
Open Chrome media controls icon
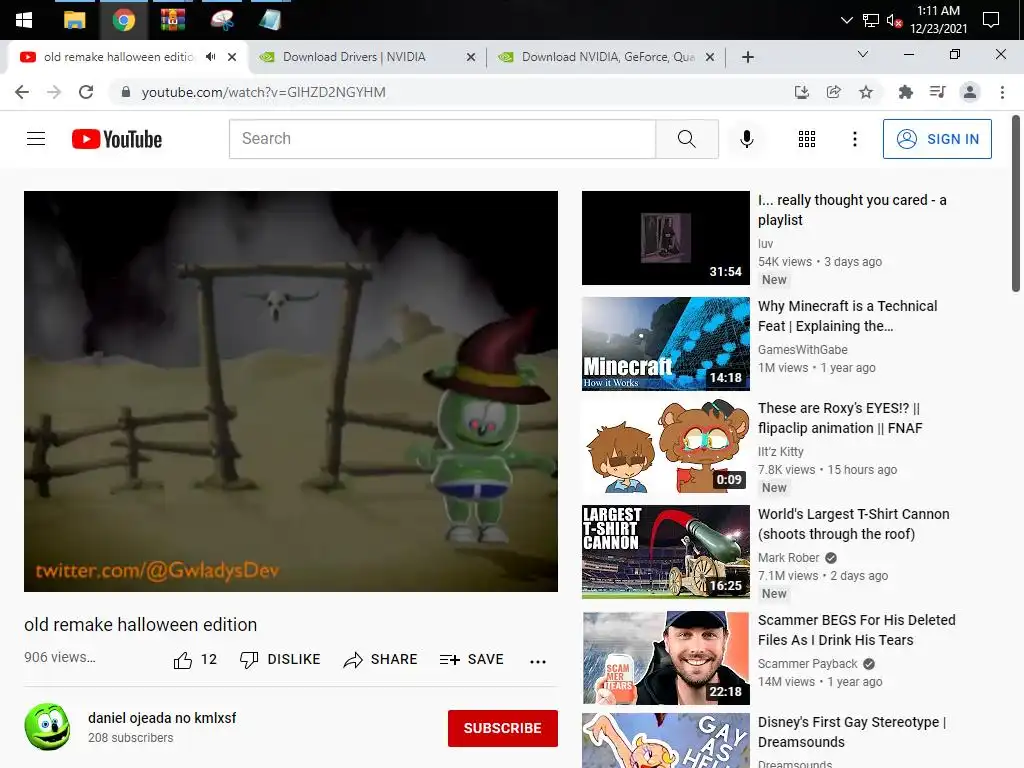tap(937, 92)
